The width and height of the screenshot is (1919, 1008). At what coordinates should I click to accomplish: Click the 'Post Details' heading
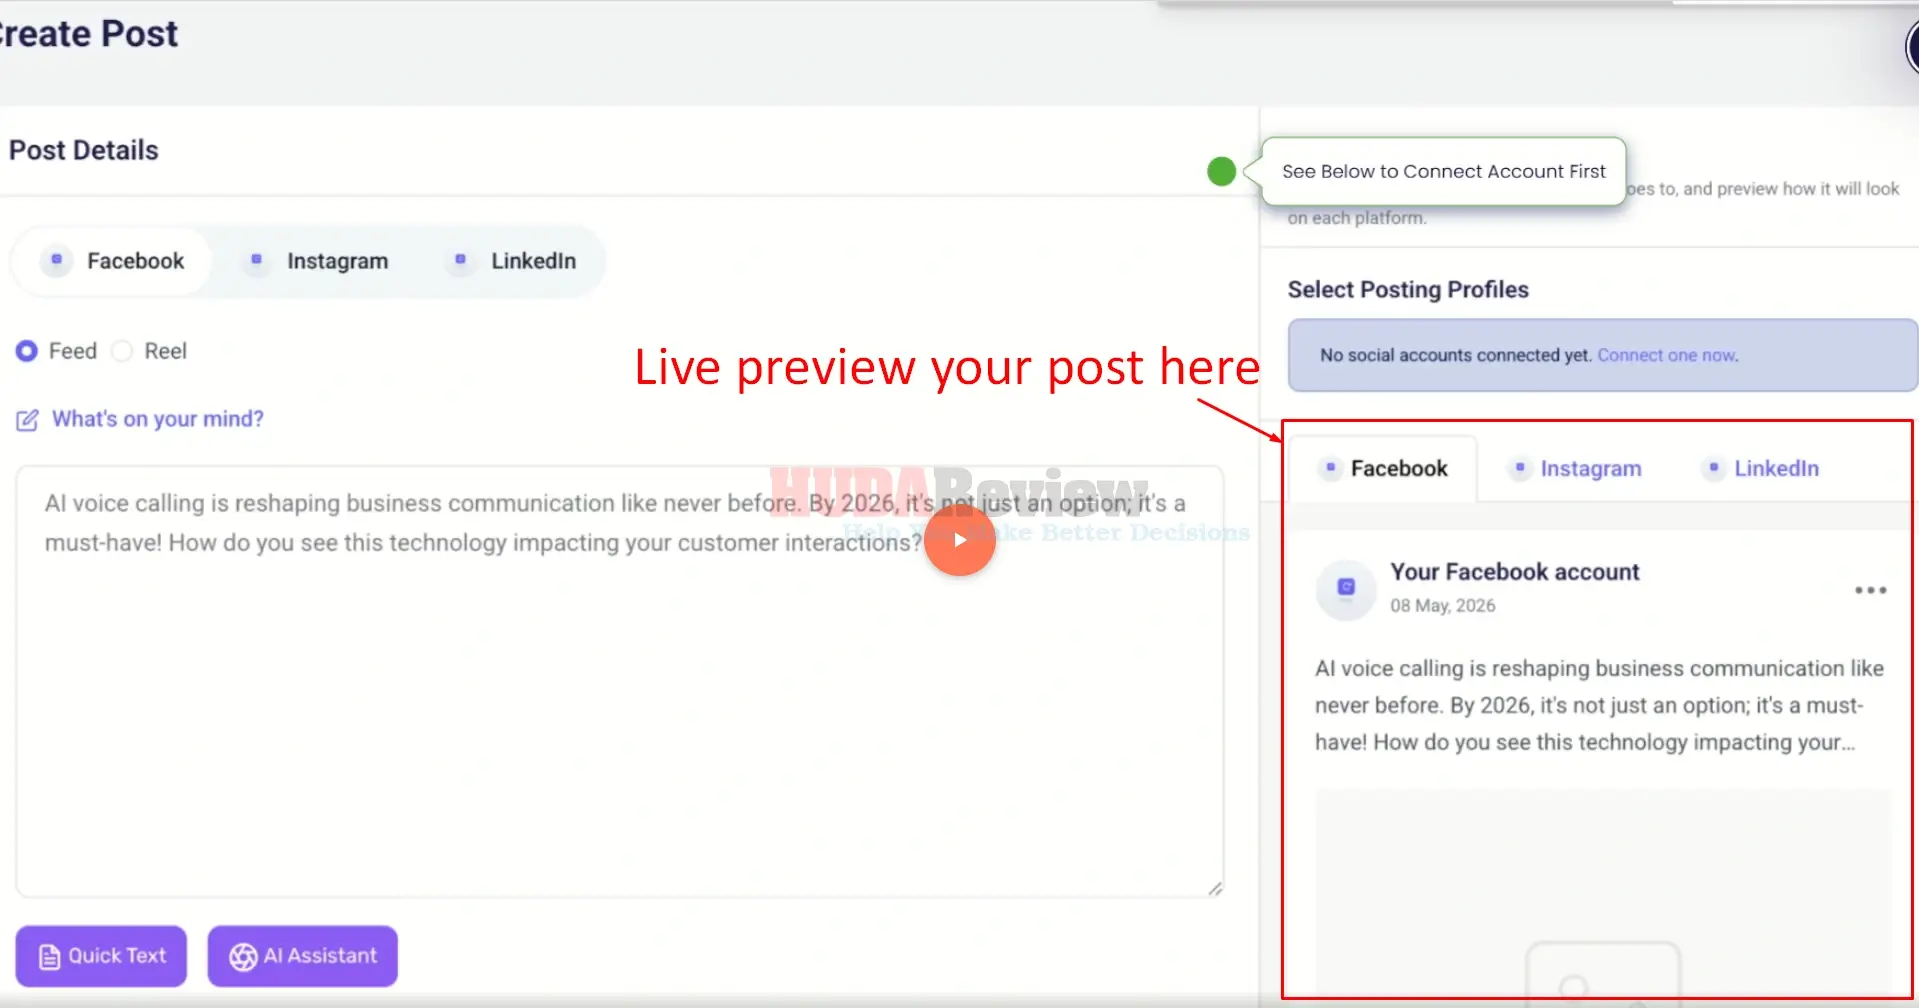pos(84,150)
